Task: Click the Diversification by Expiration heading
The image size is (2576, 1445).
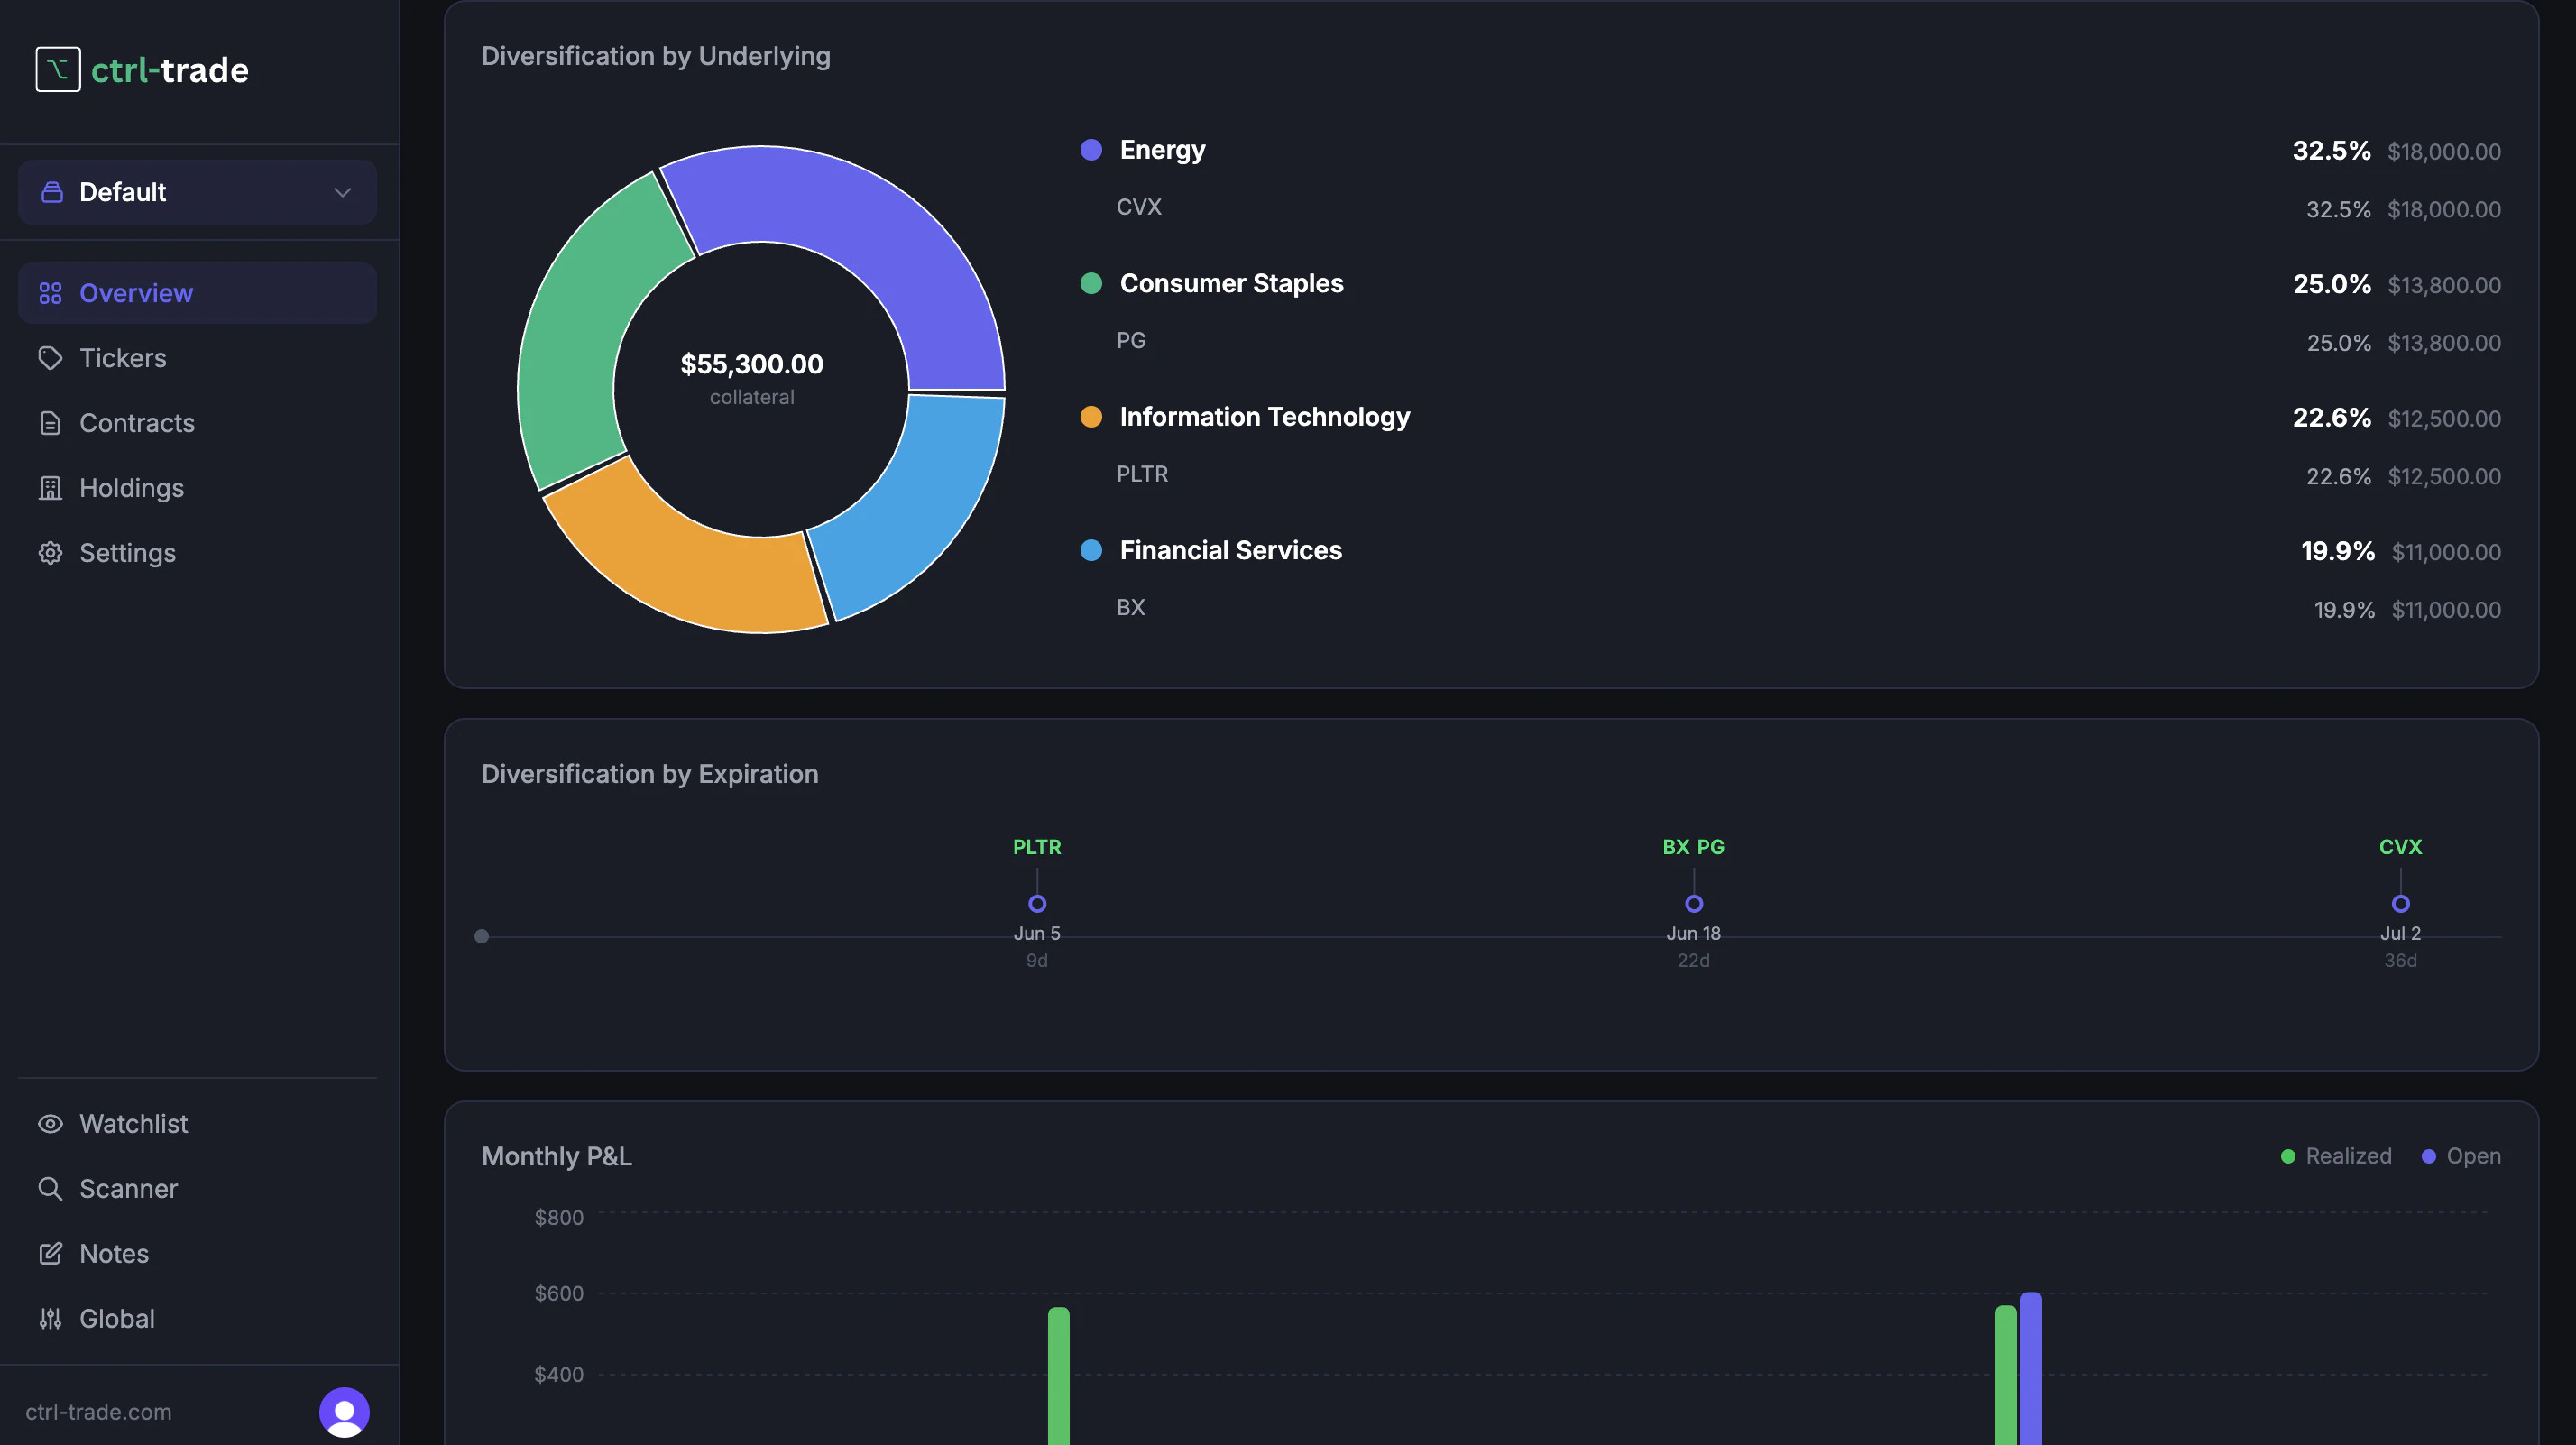Action: tap(650, 774)
